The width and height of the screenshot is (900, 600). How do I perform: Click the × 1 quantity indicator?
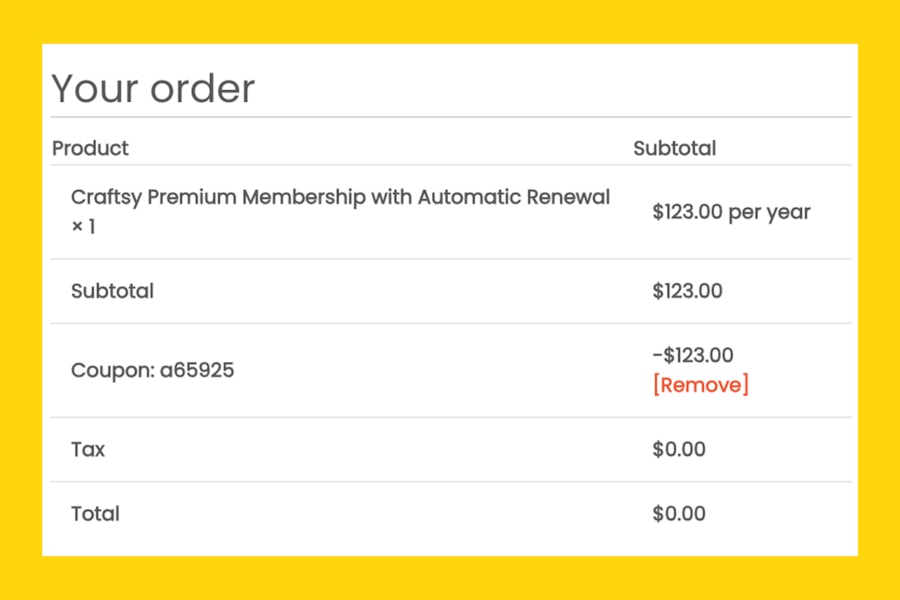coord(83,227)
